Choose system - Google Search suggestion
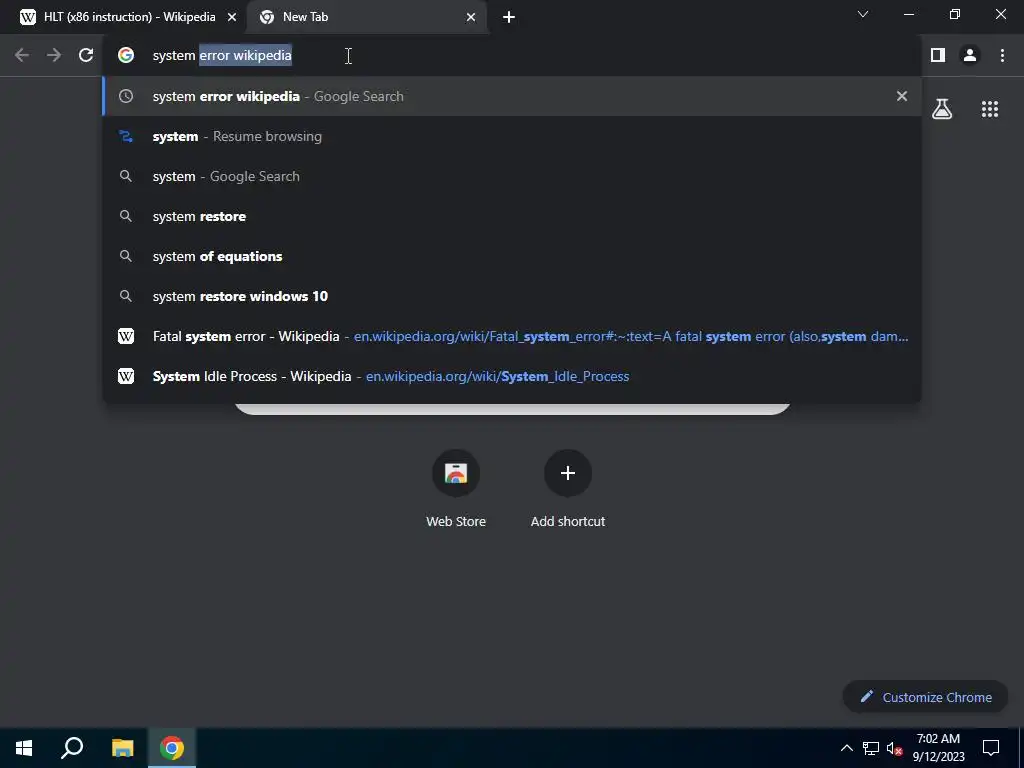Screen dimensions: 1024x768 [511, 176]
